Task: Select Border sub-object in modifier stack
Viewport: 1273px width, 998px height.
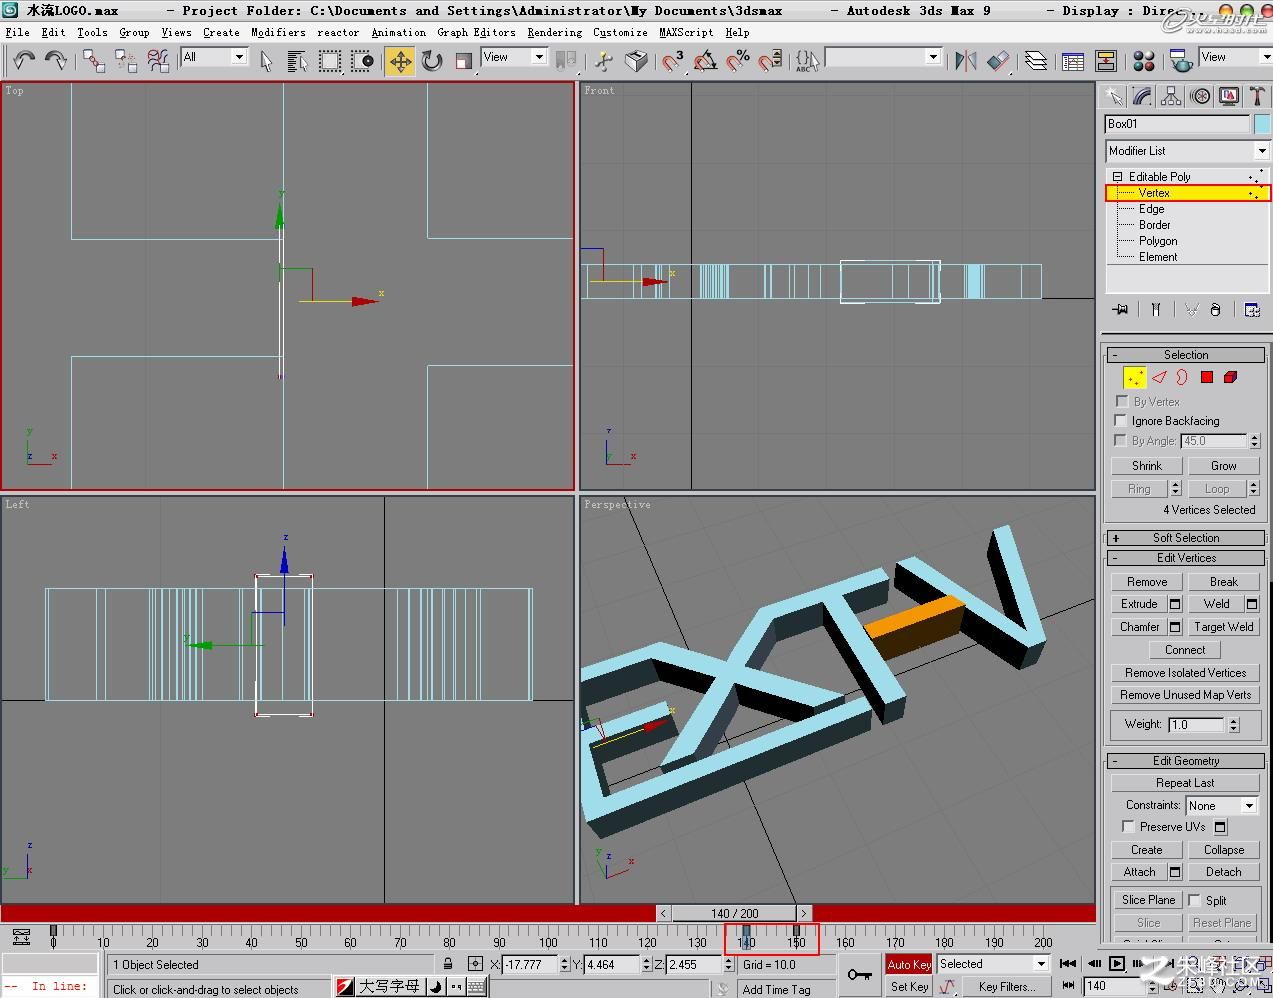Action: tap(1154, 225)
